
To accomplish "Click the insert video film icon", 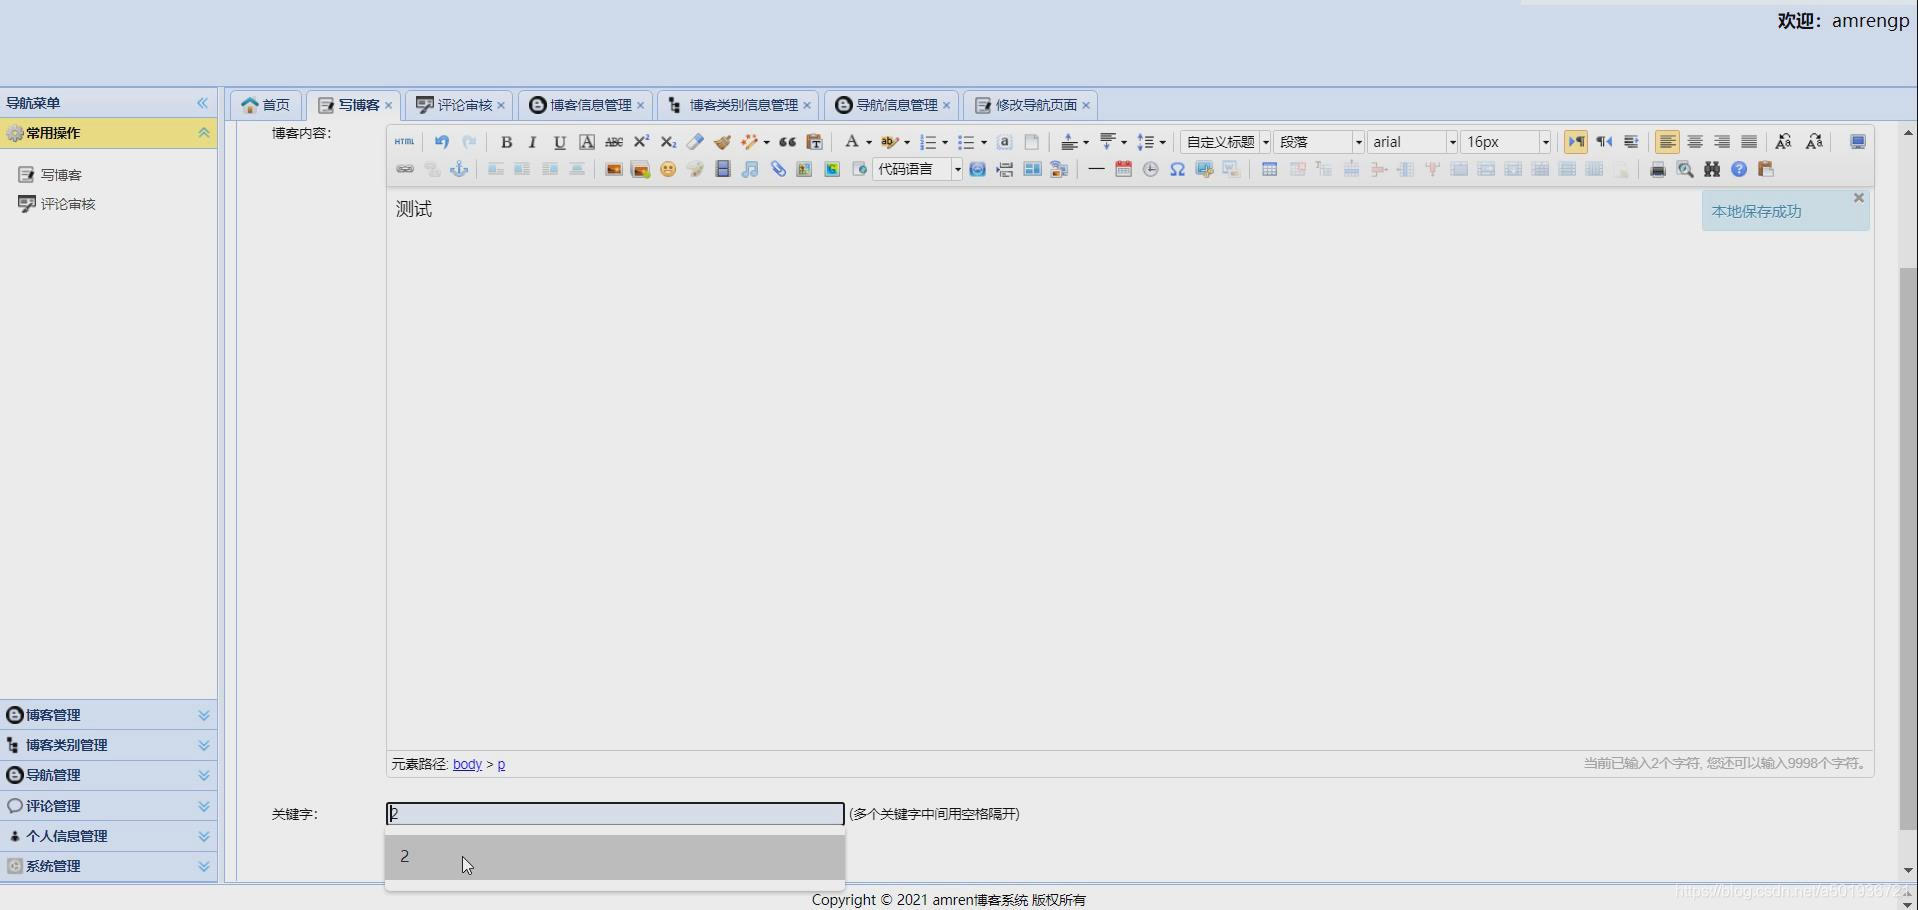I will tap(723, 169).
